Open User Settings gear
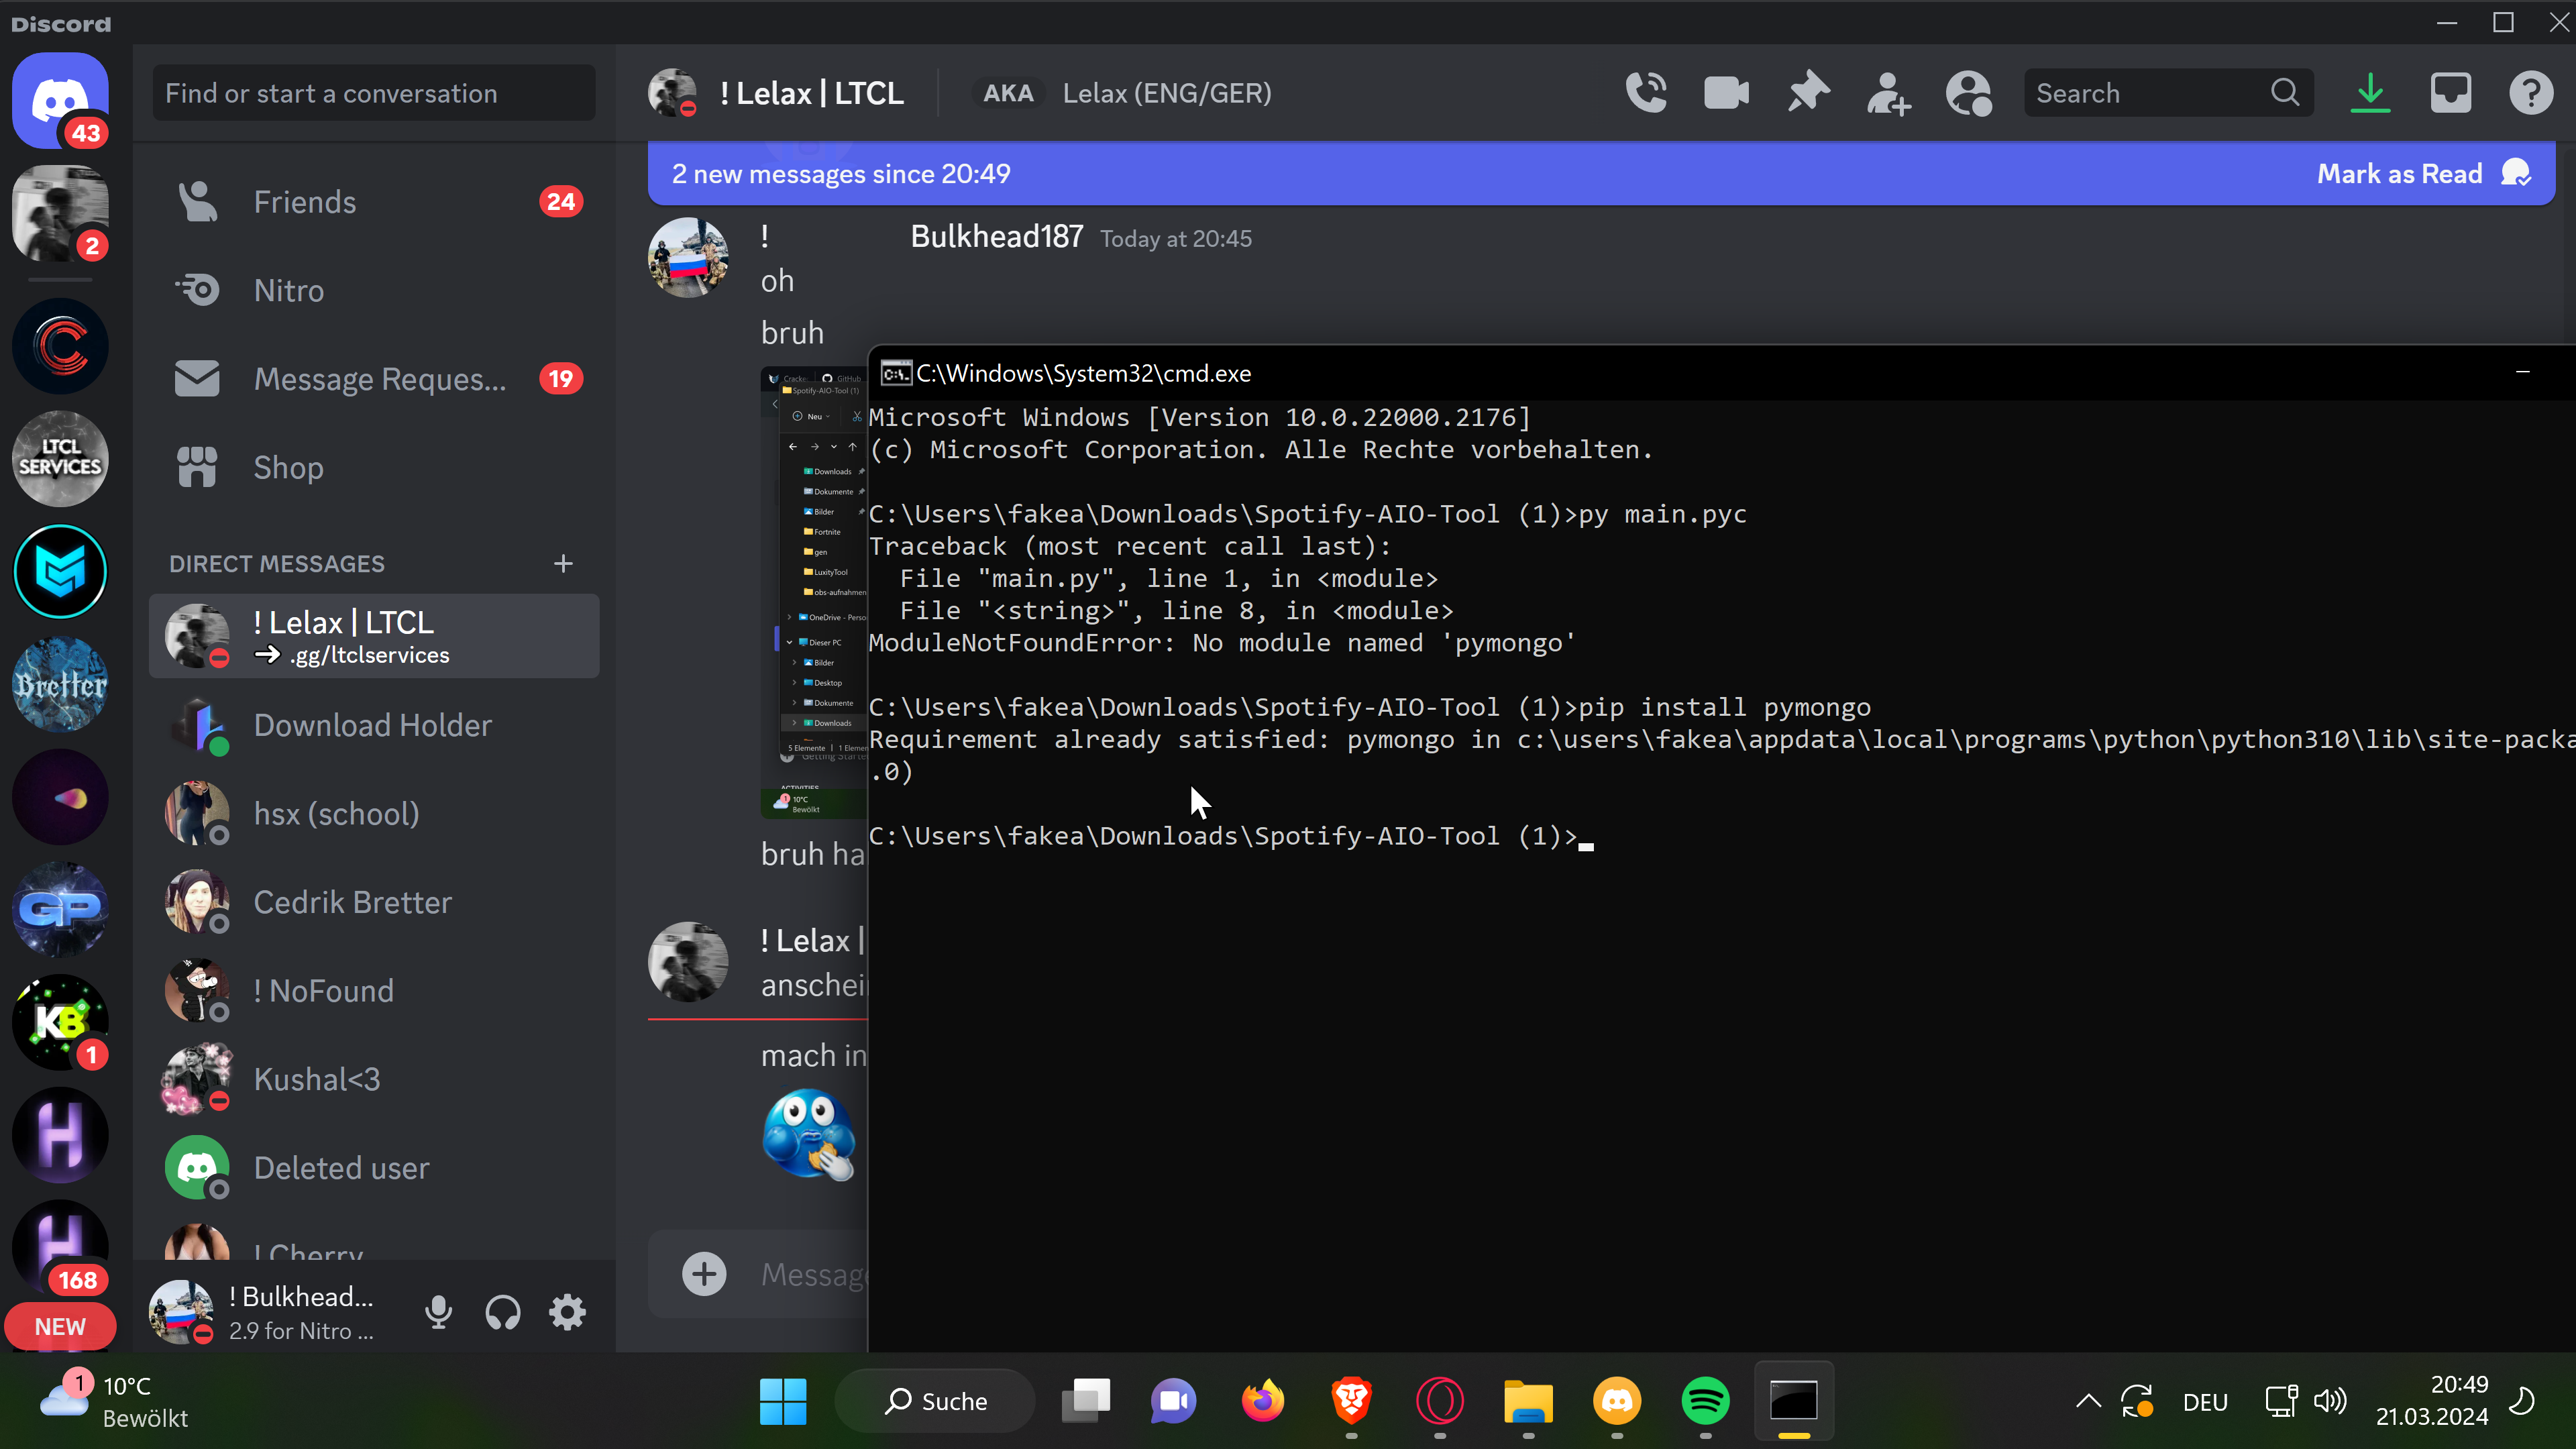This screenshot has height=1449, width=2576. point(567,1312)
